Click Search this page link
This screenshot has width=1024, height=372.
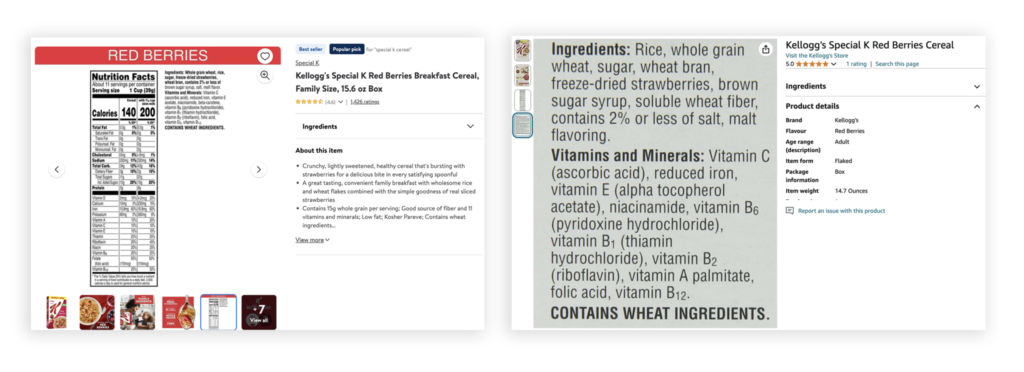click(897, 64)
